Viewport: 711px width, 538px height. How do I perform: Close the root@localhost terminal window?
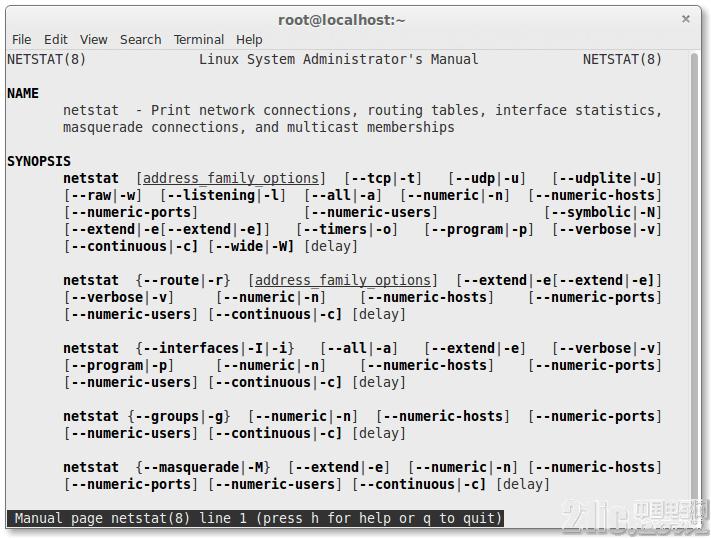(686, 19)
